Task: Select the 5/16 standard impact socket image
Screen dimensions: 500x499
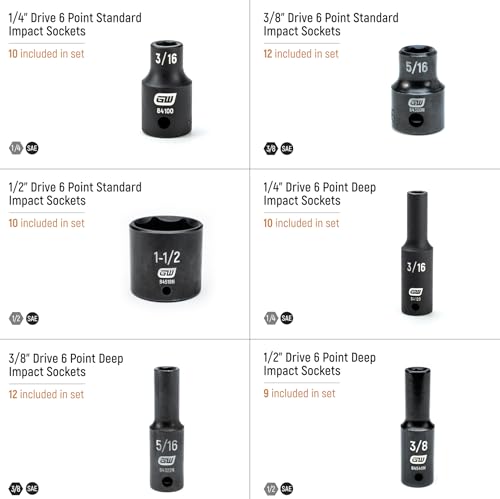Action: click(418, 90)
